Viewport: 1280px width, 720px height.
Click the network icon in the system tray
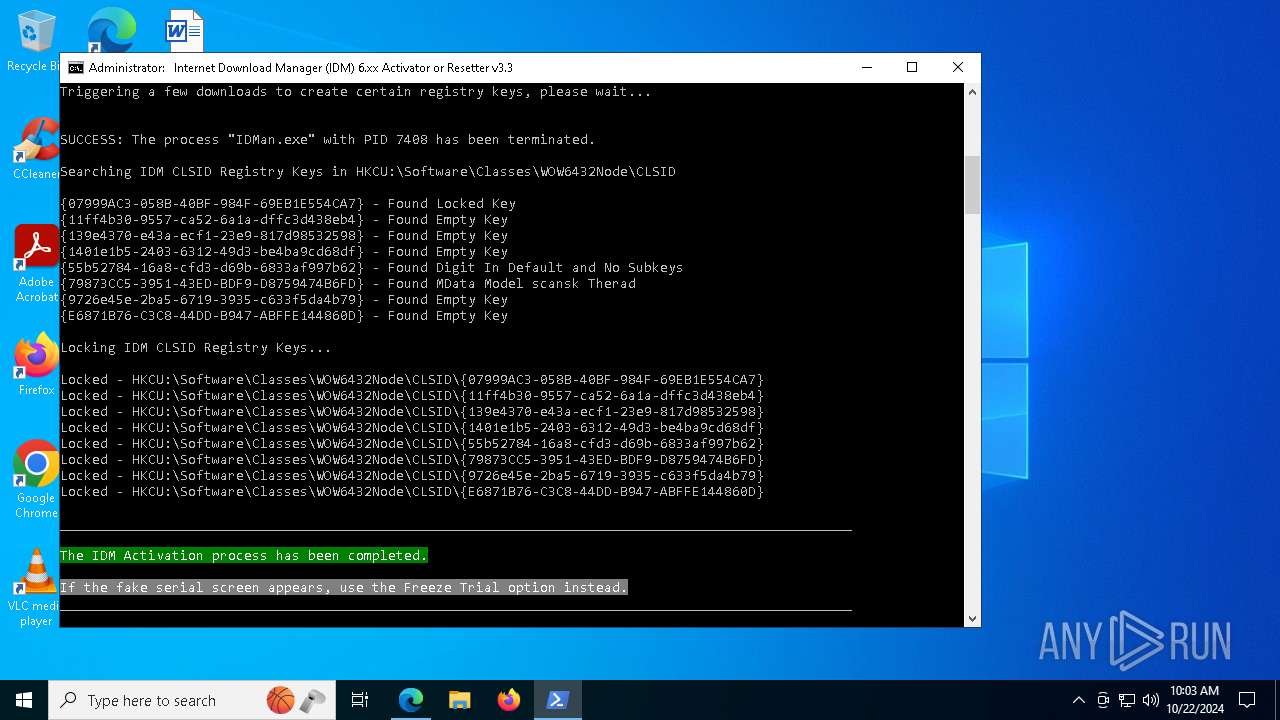point(1127,700)
